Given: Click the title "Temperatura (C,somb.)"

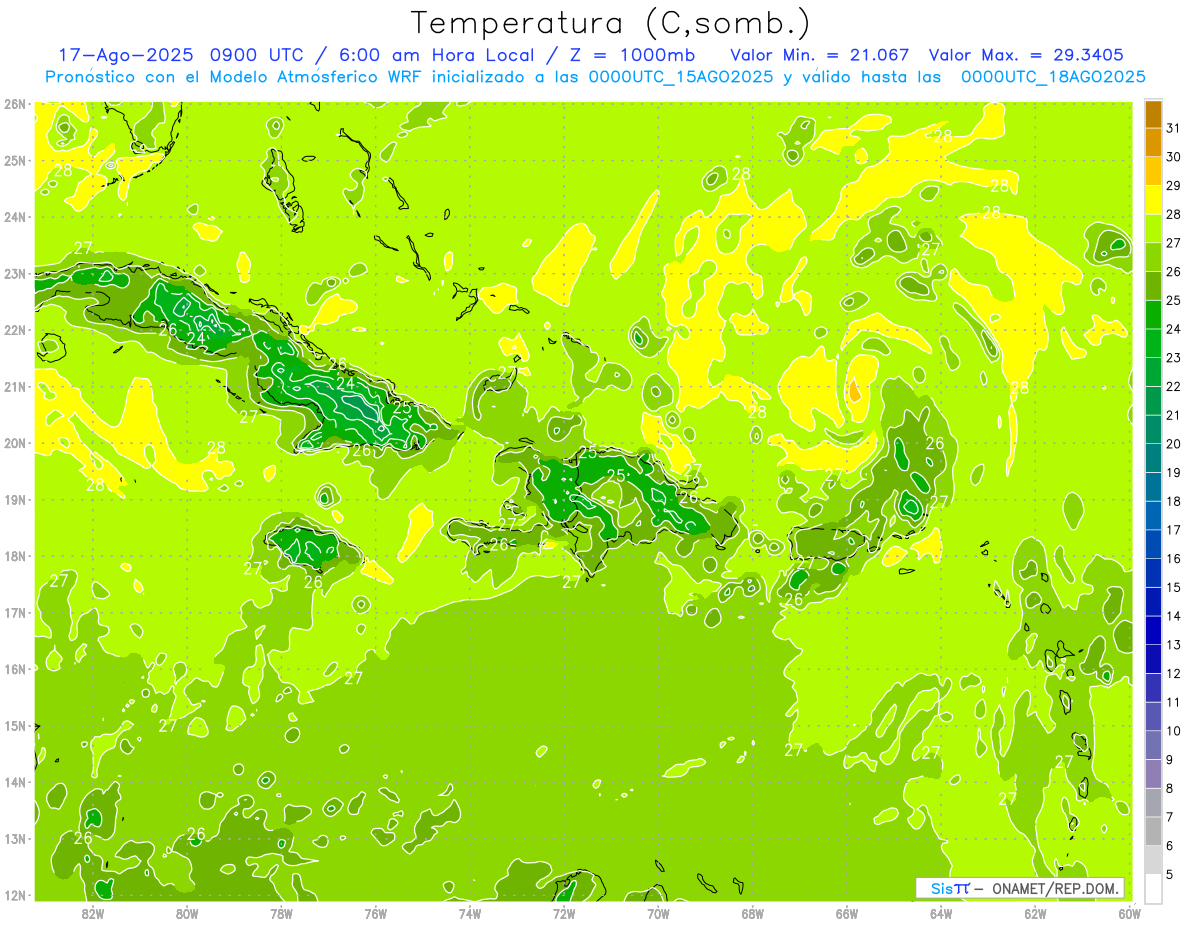Looking at the screenshot, I should tap(611, 23).
